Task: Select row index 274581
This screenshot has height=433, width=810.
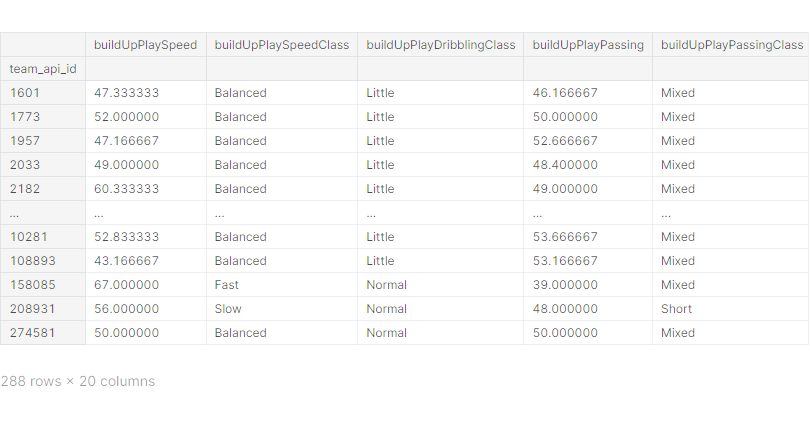Action: (x=33, y=333)
